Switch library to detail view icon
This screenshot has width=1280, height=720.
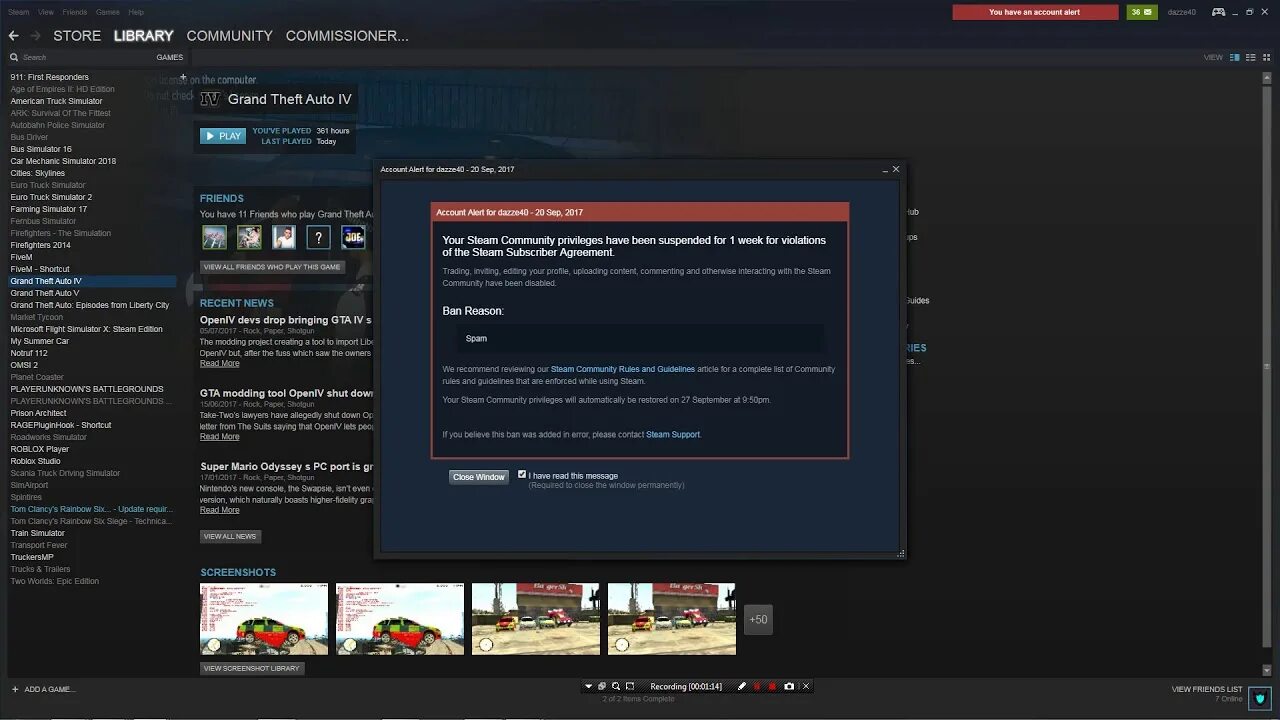point(1235,57)
